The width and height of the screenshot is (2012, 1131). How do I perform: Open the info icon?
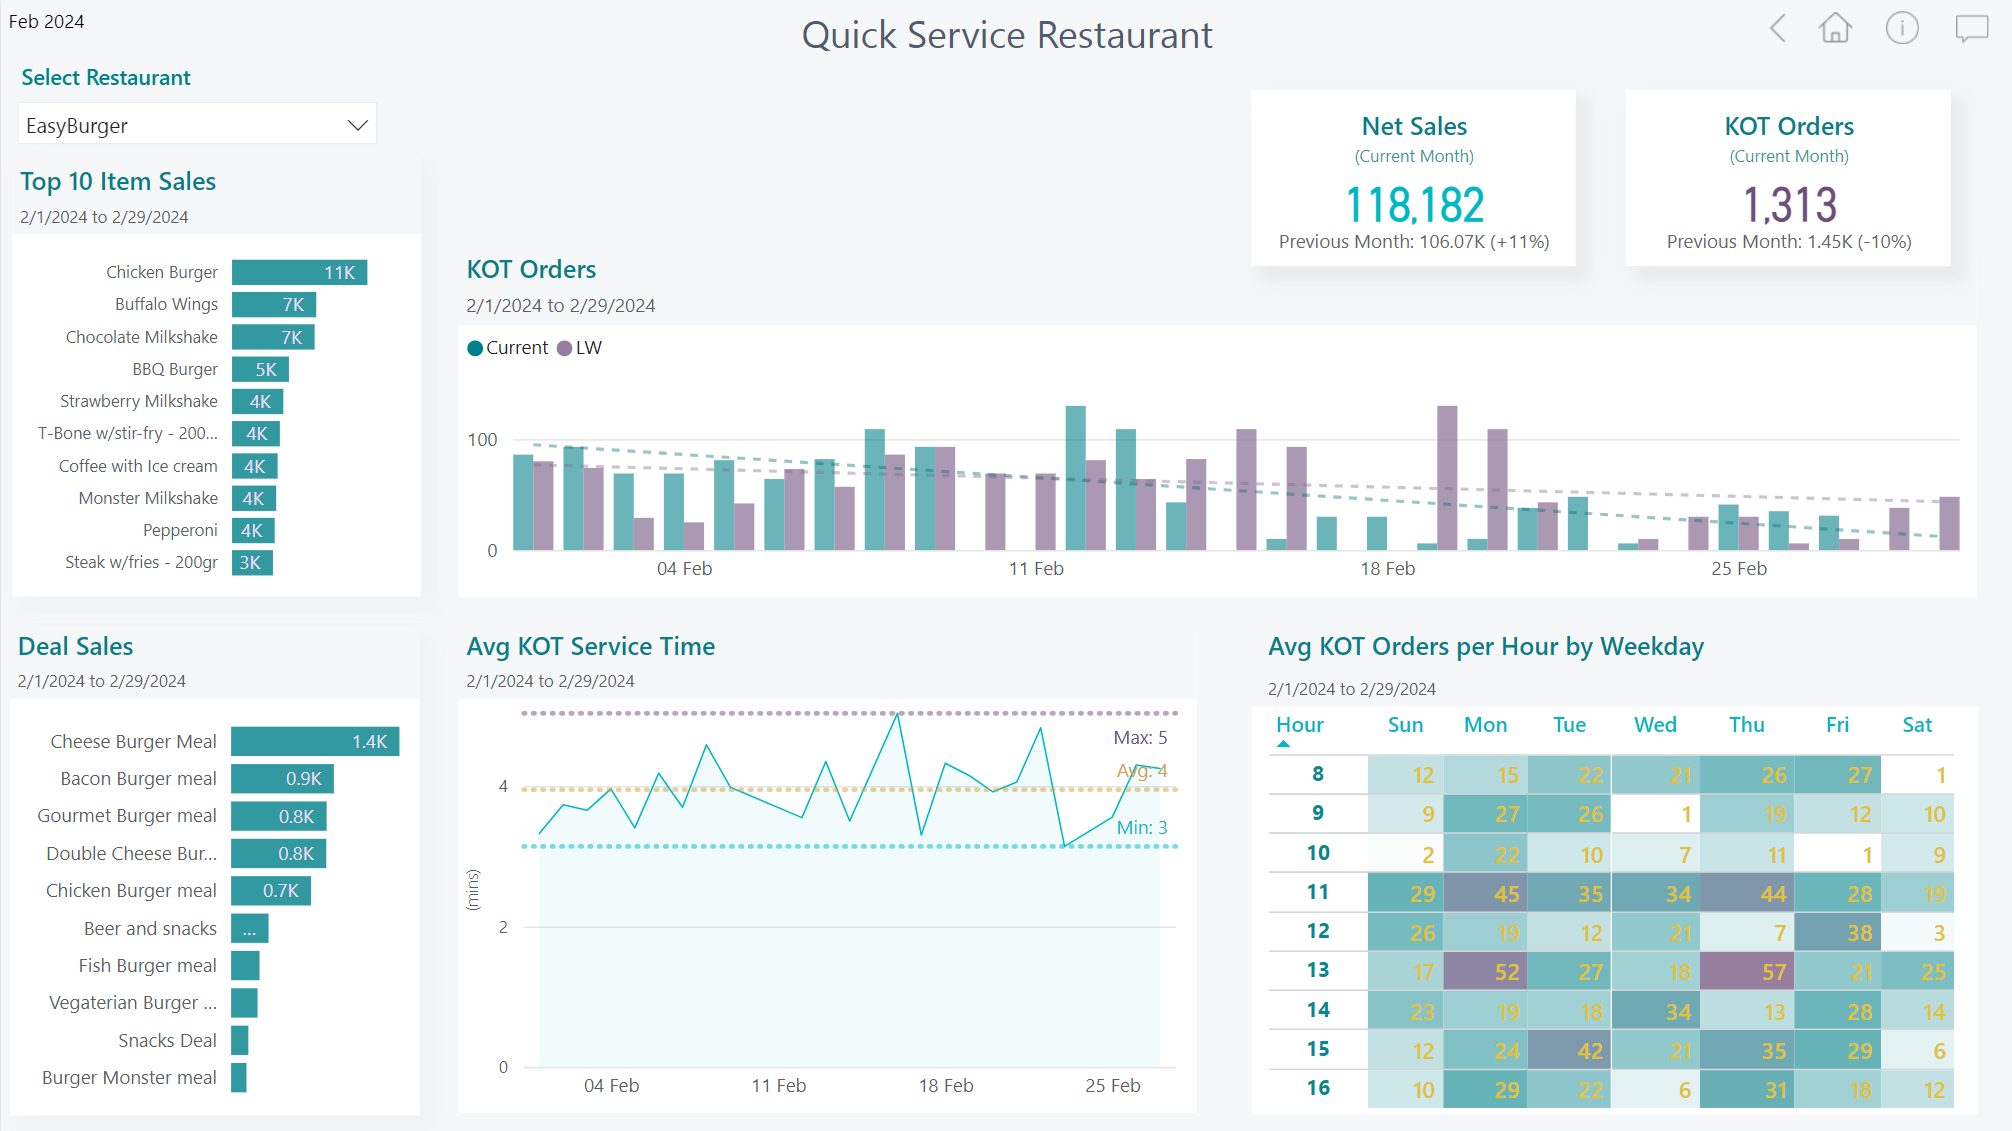(x=1901, y=28)
